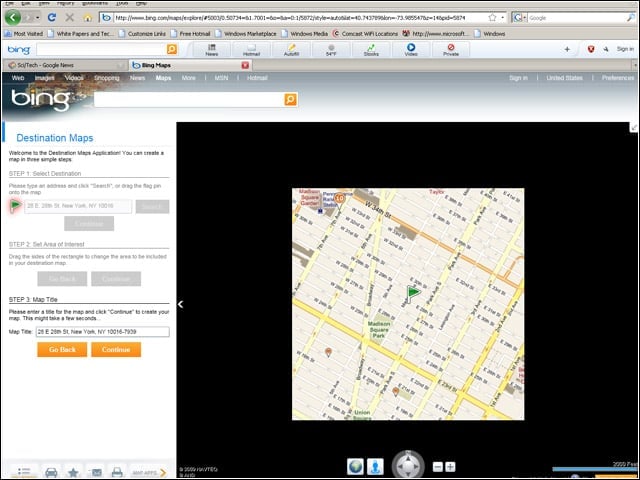Image resolution: width=640 pixels, height=480 pixels.
Task: Collapse the left panel with the arrow
Action: (x=180, y=304)
